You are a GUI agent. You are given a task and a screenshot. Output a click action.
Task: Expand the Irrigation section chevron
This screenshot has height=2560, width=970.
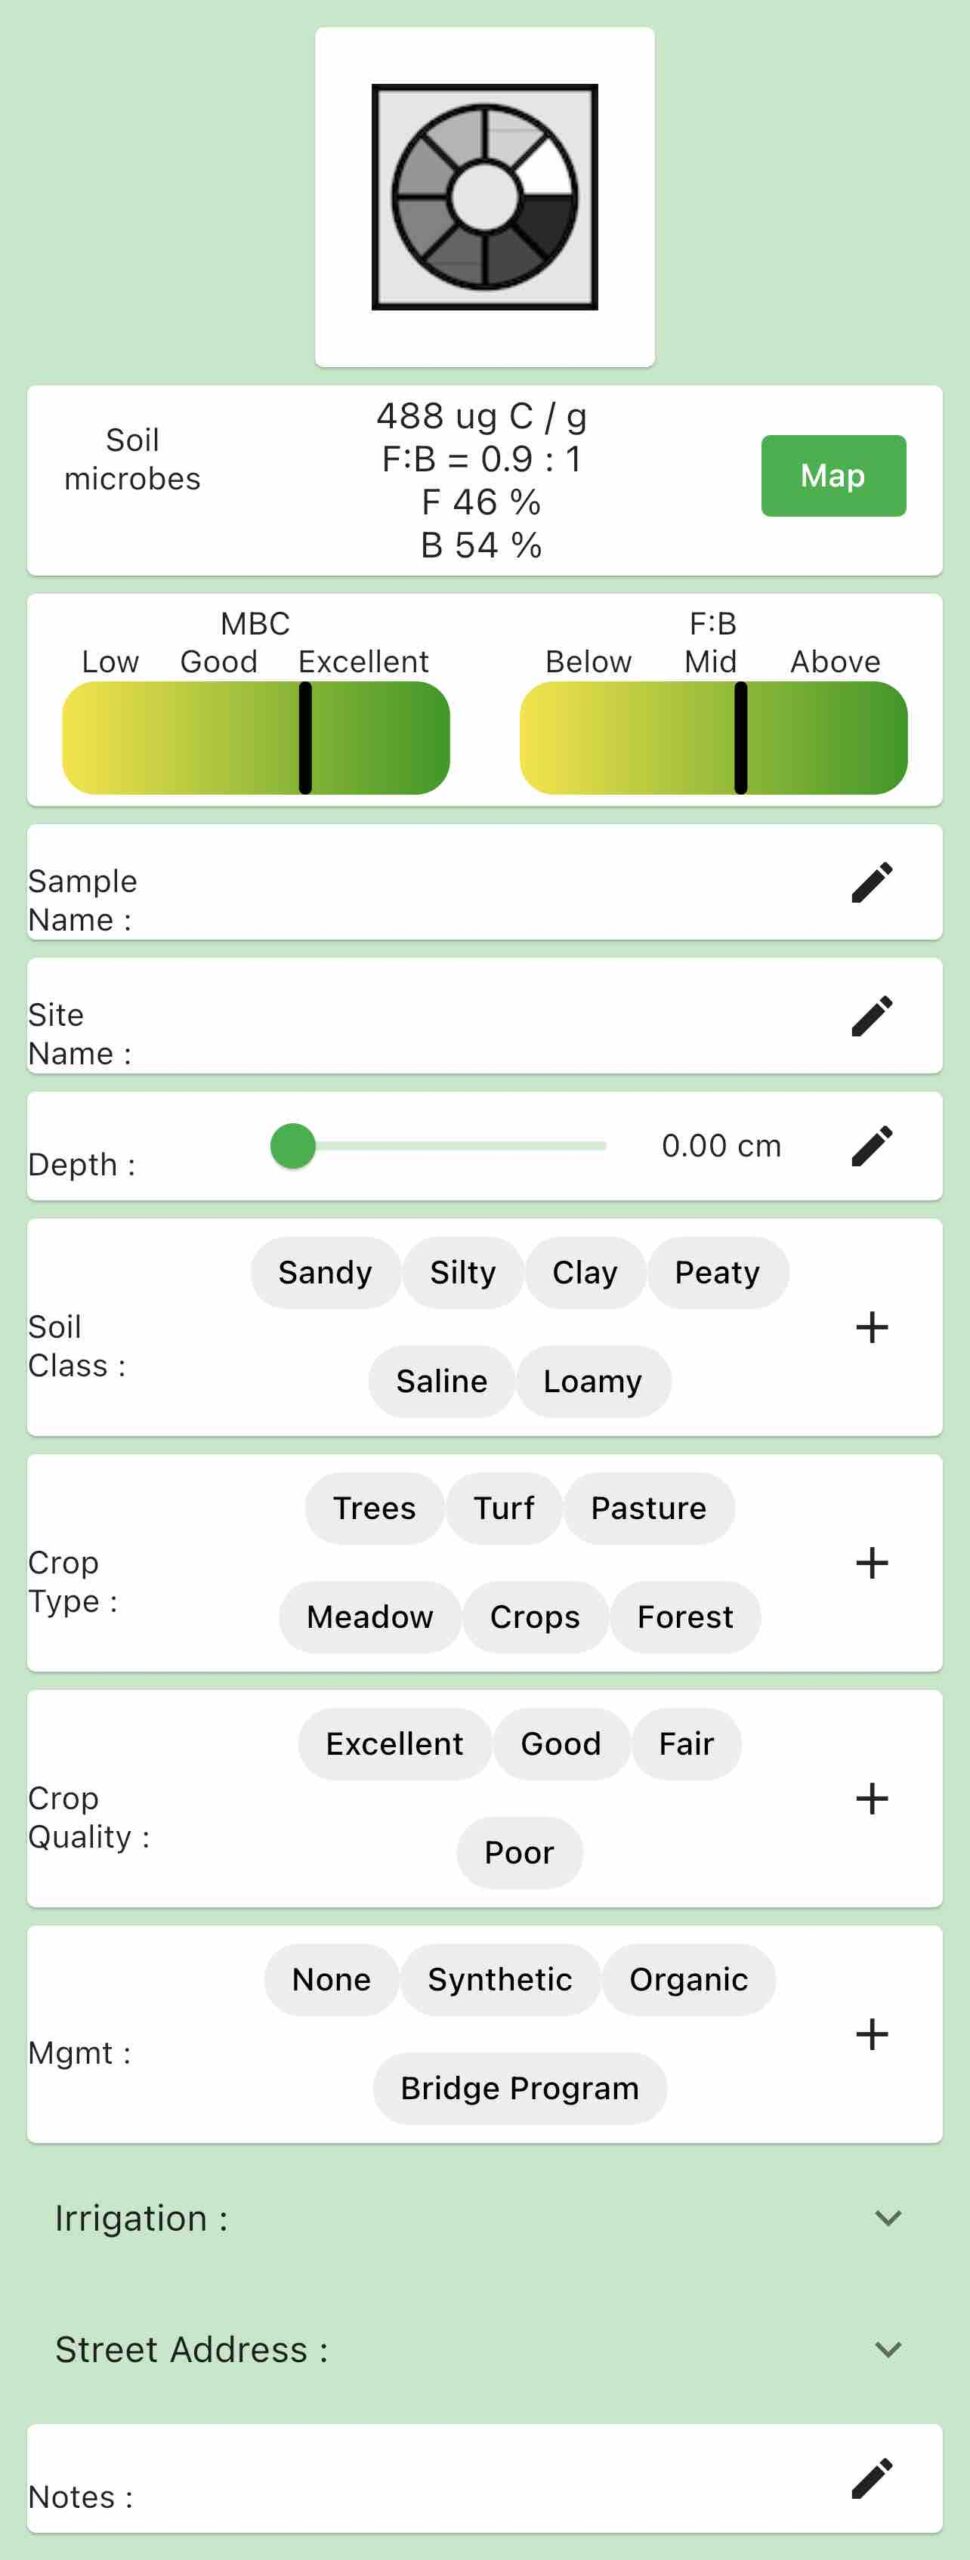click(888, 2218)
